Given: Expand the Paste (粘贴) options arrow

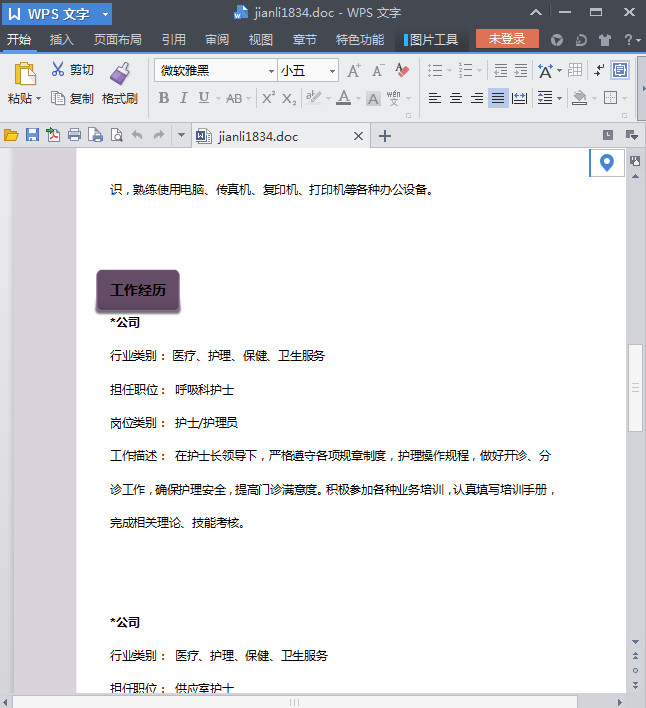Looking at the screenshot, I should [38, 98].
